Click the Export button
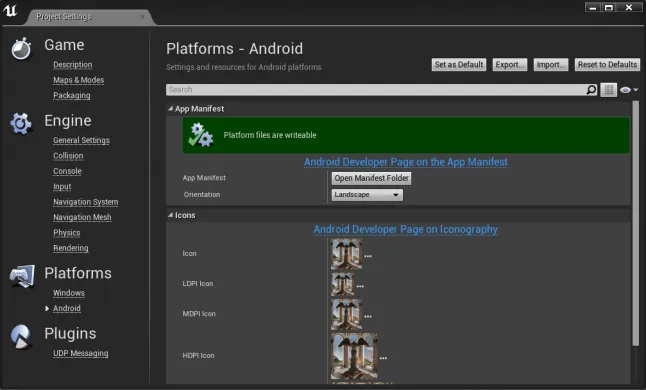The image size is (646, 390). tap(510, 65)
